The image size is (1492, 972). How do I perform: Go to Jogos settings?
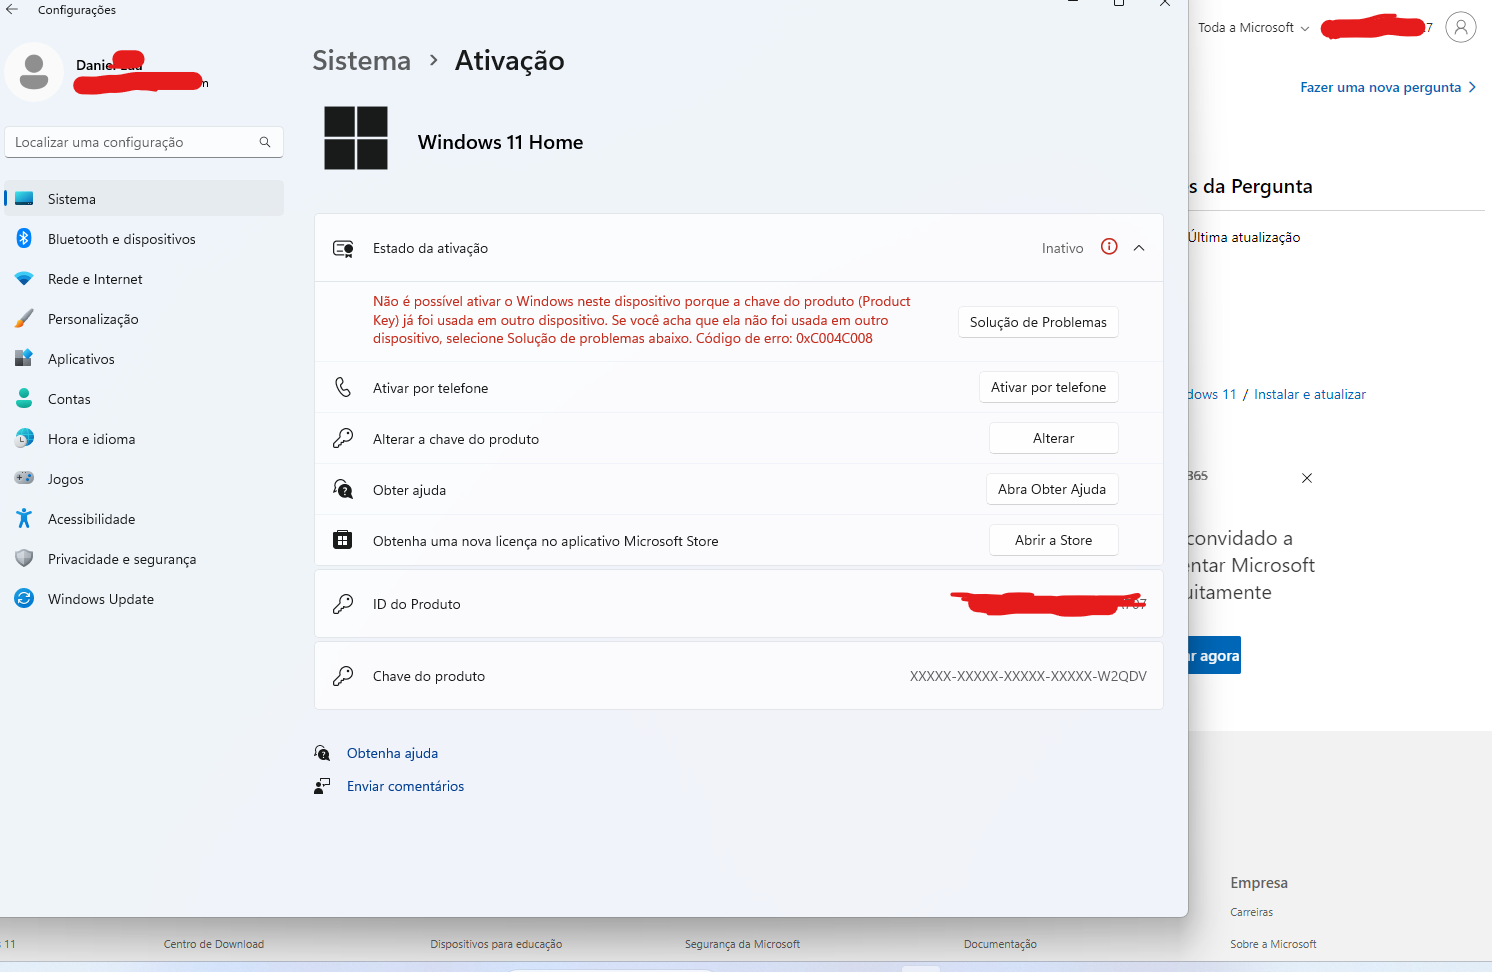pyautogui.click(x=144, y=478)
